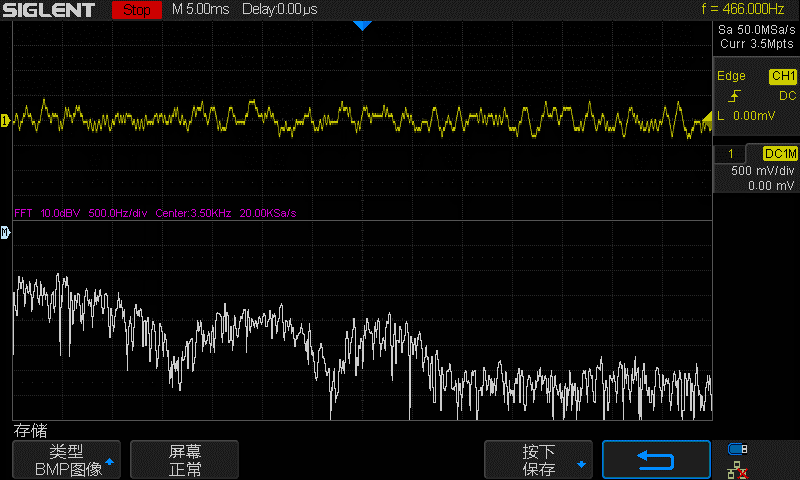Click the 屏幕 正常 screen mode button
Screen dimensions: 800x480
click(x=185, y=460)
